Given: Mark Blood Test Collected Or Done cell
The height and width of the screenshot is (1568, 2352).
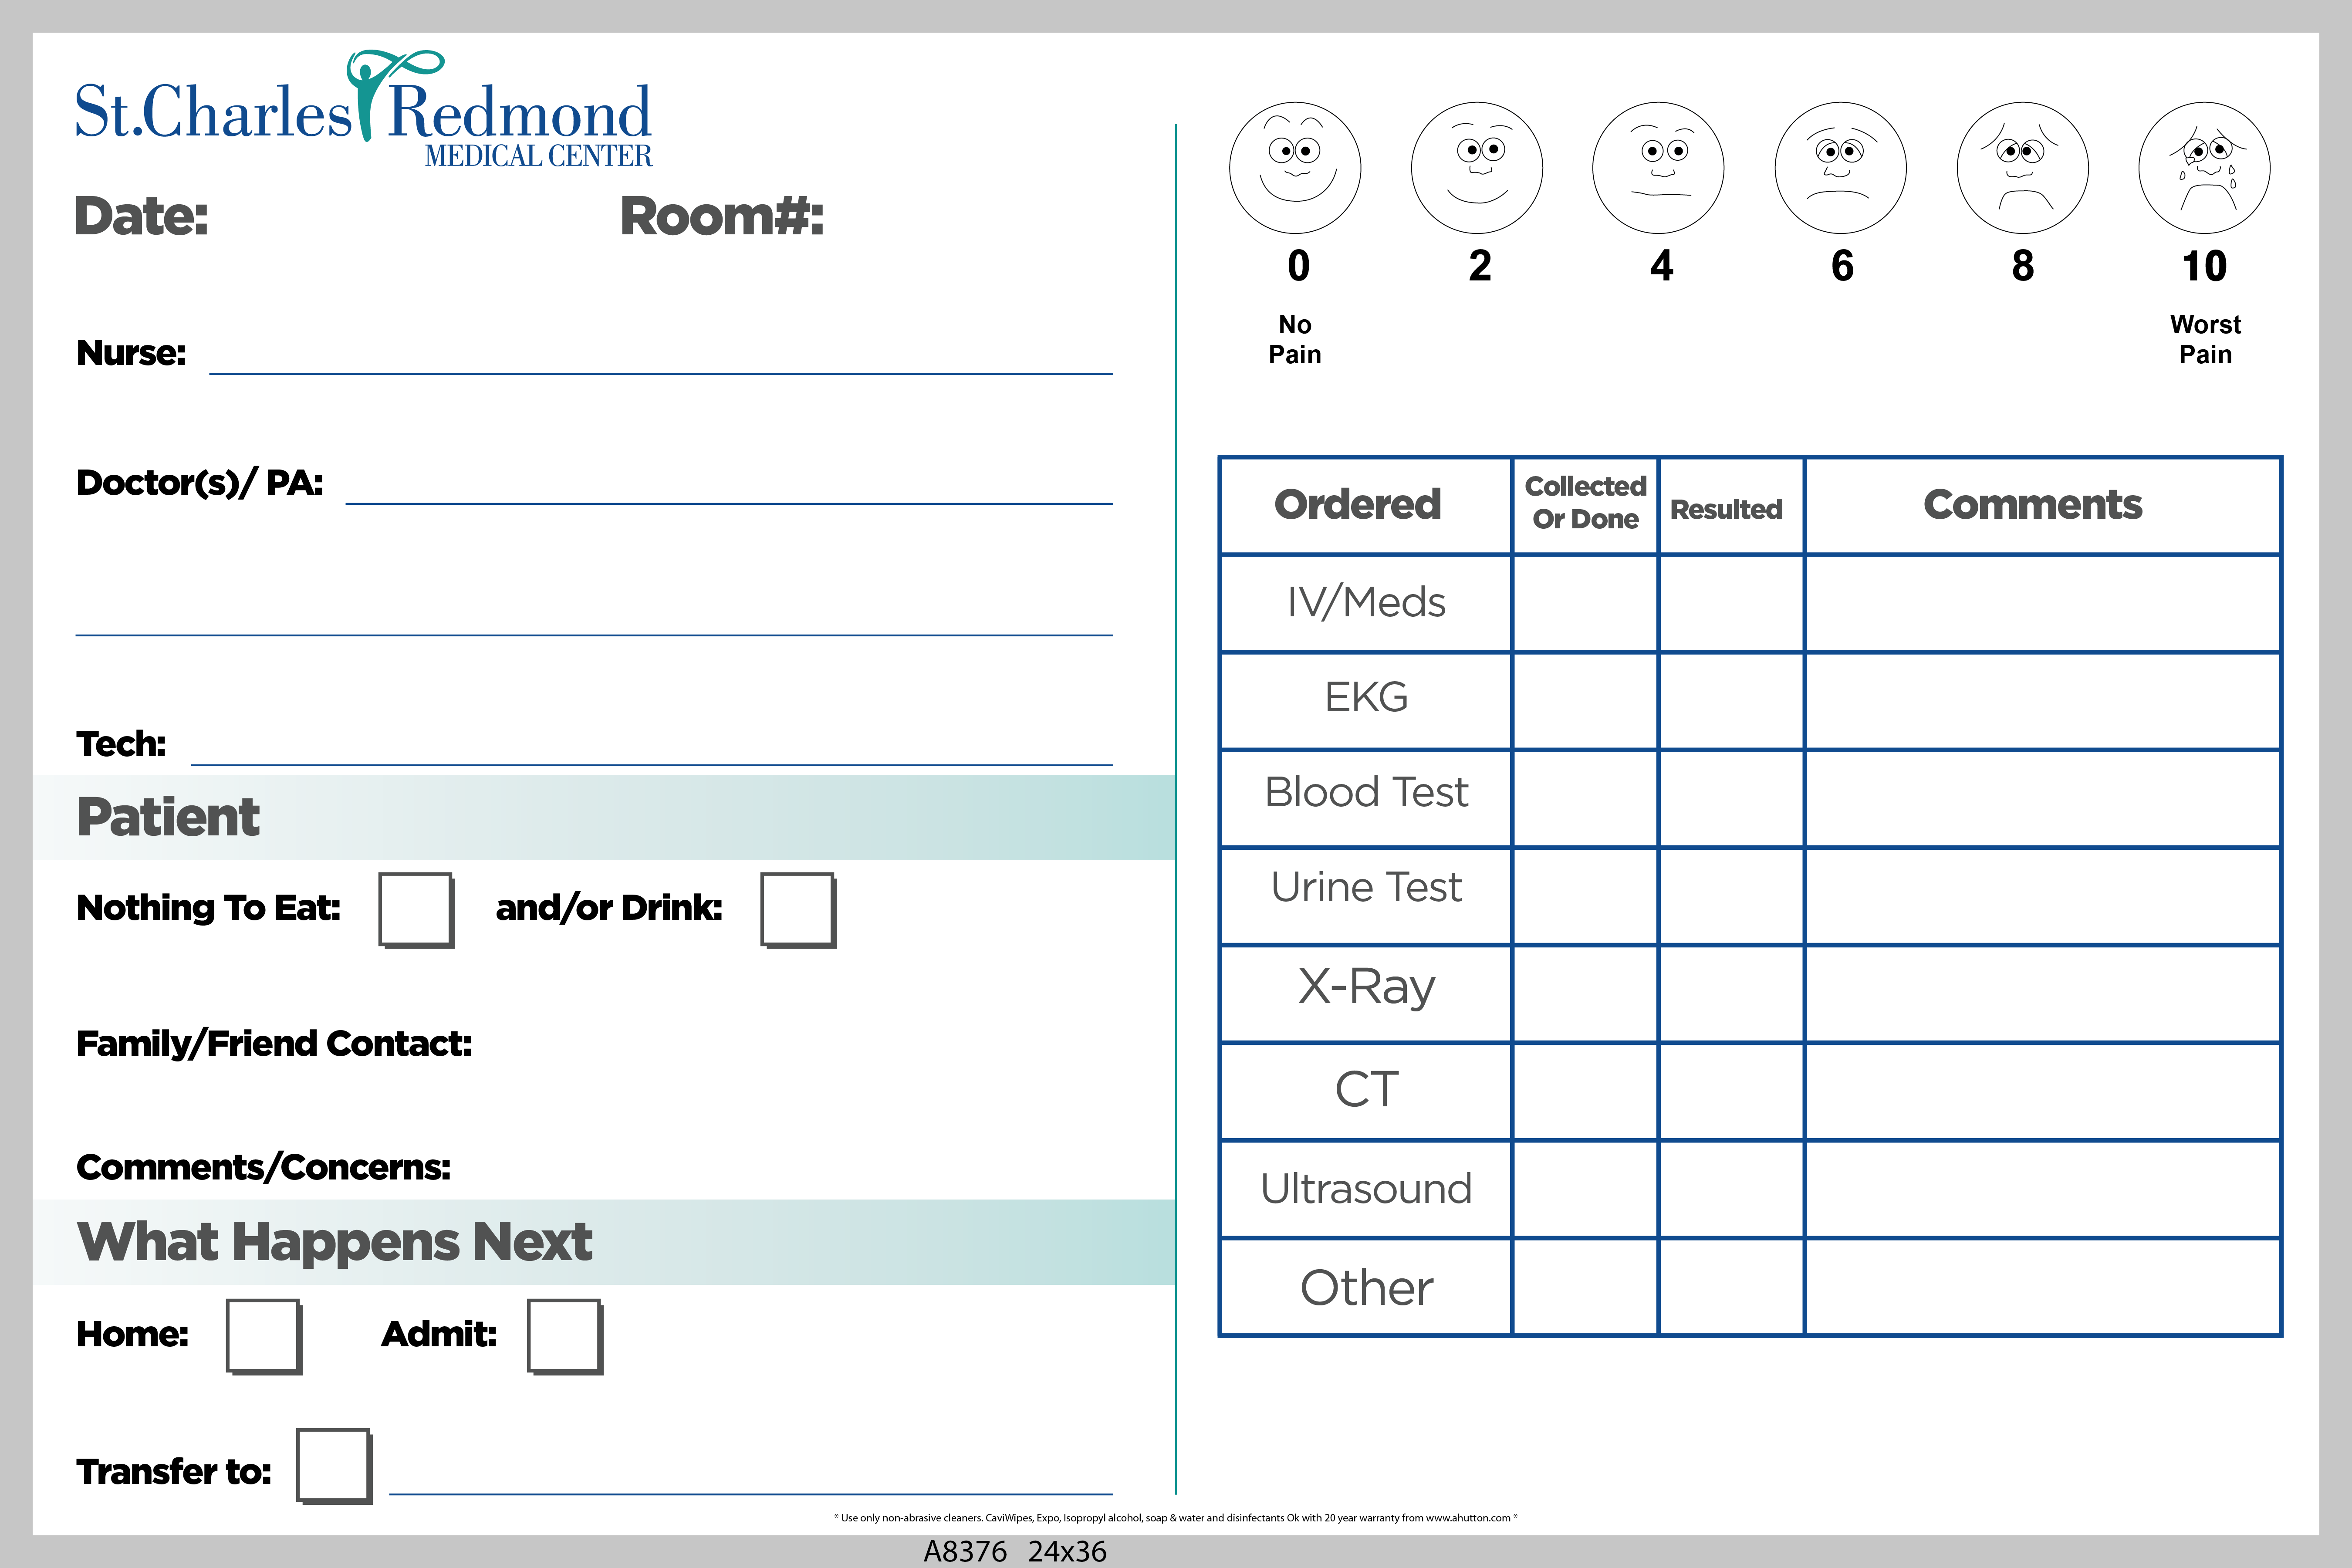Looking at the screenshot, I should tap(1585, 799).
